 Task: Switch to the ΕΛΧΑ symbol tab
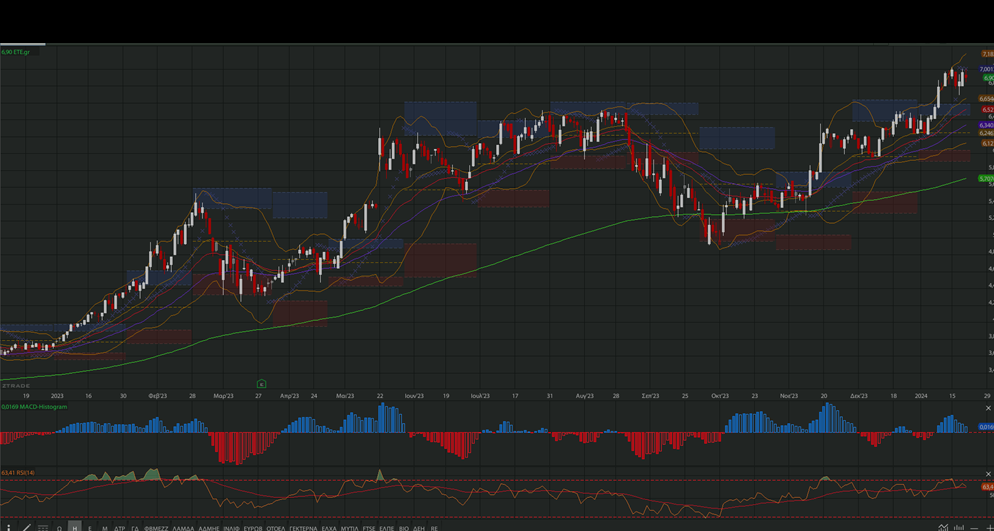(x=329, y=528)
